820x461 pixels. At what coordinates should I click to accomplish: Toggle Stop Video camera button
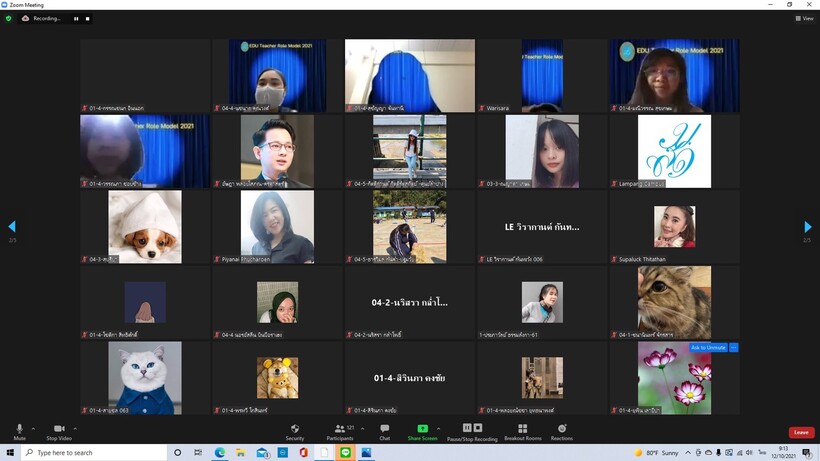pos(58,429)
